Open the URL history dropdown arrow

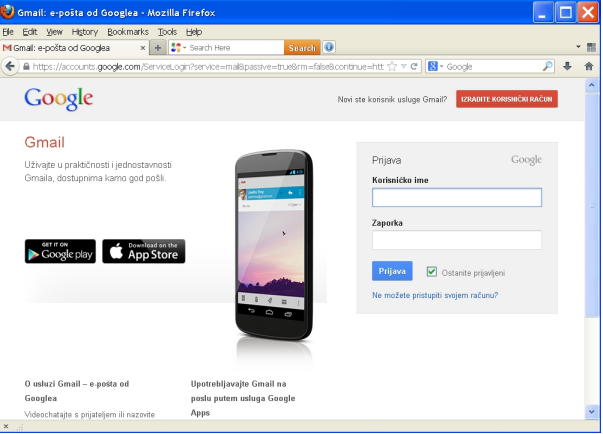[403, 67]
